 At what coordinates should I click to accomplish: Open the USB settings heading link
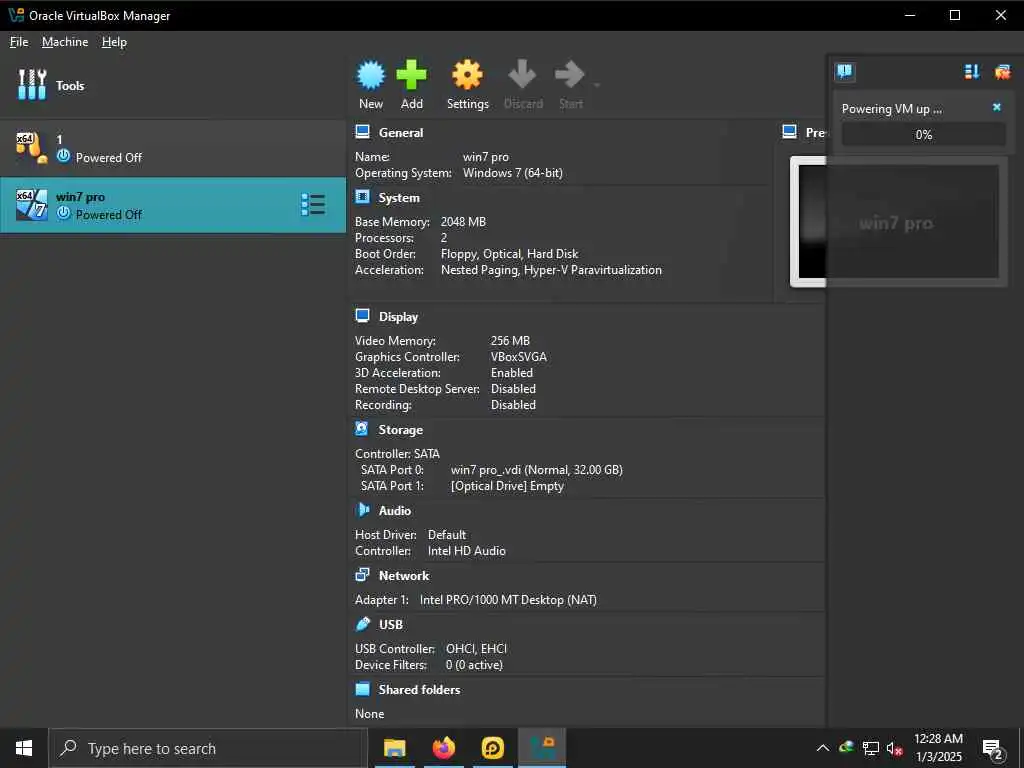391,624
